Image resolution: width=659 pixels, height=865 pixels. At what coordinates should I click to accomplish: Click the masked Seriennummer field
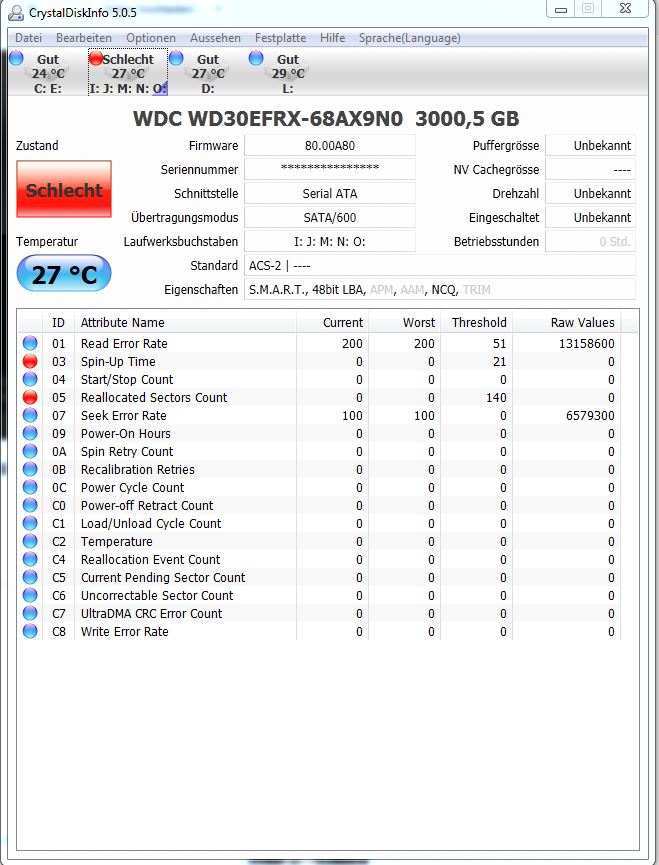(x=330, y=169)
